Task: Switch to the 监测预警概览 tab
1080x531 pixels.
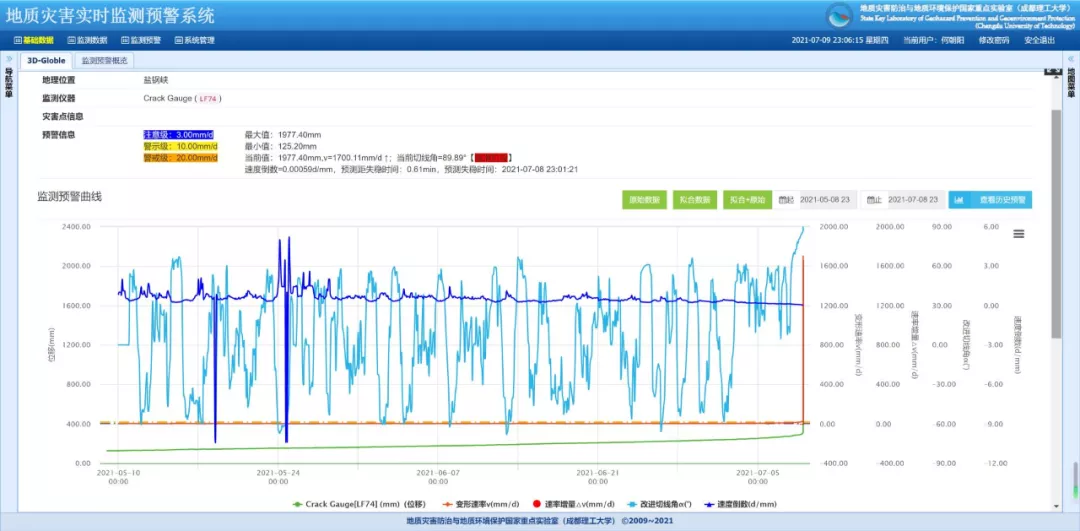Action: point(104,60)
